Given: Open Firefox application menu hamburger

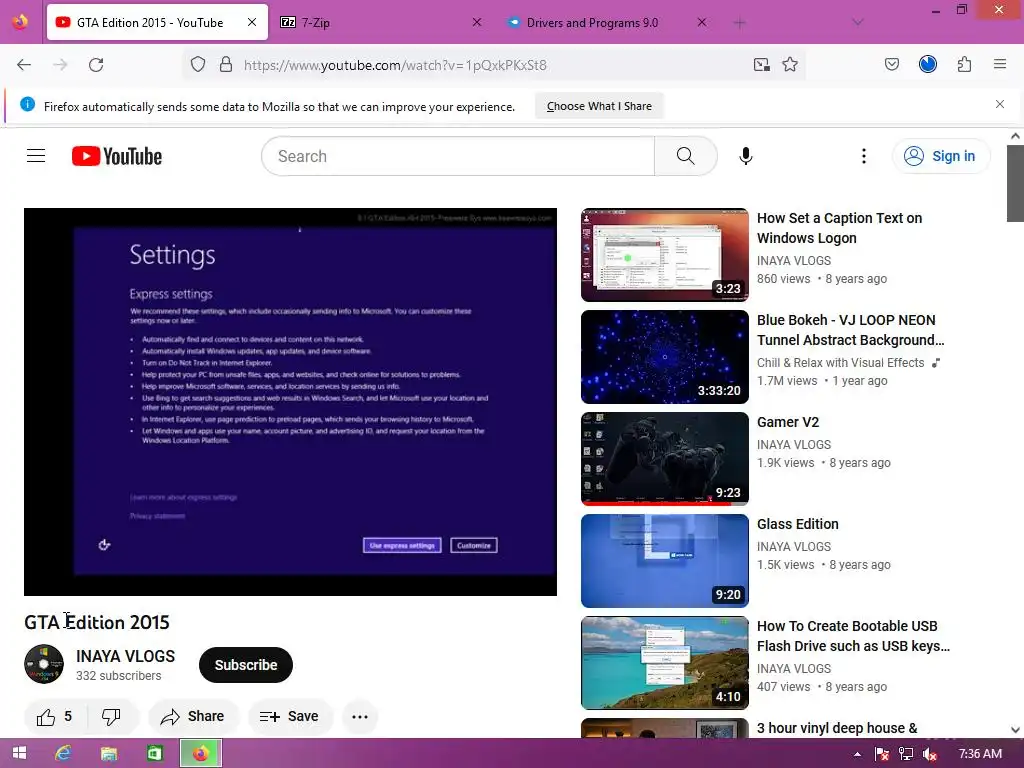Looking at the screenshot, I should 1000,64.
